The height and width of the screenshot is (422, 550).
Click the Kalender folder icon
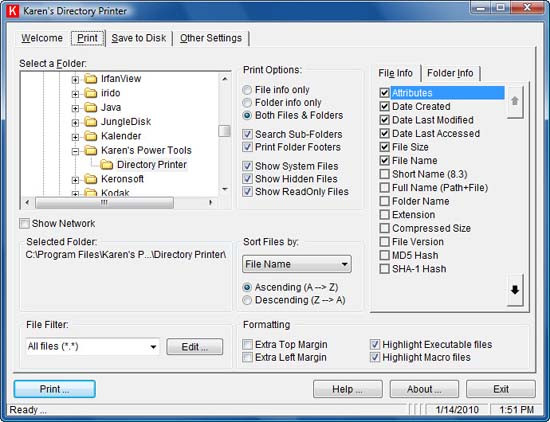91,136
